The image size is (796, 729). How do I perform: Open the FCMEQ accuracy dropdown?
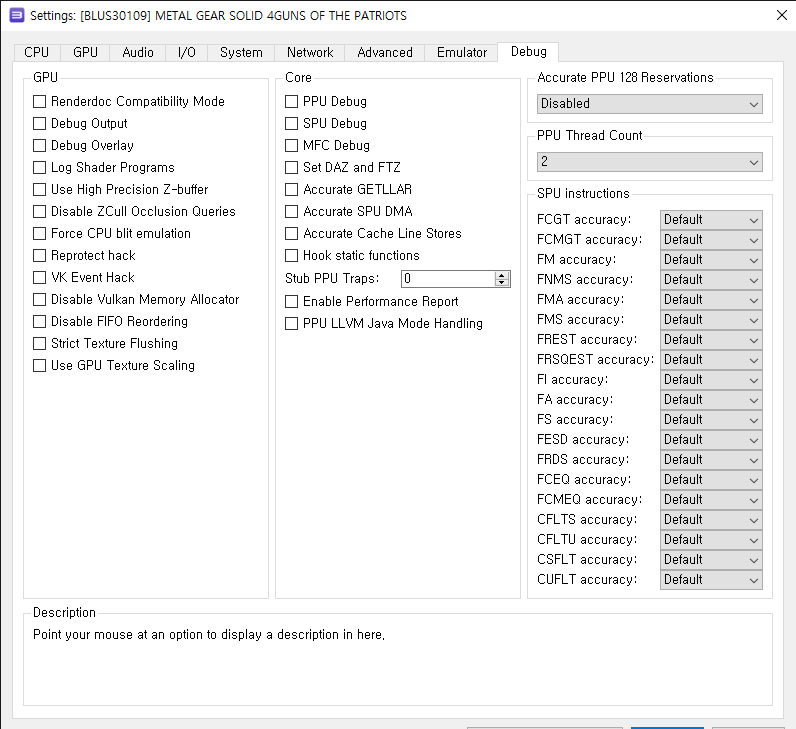point(711,500)
